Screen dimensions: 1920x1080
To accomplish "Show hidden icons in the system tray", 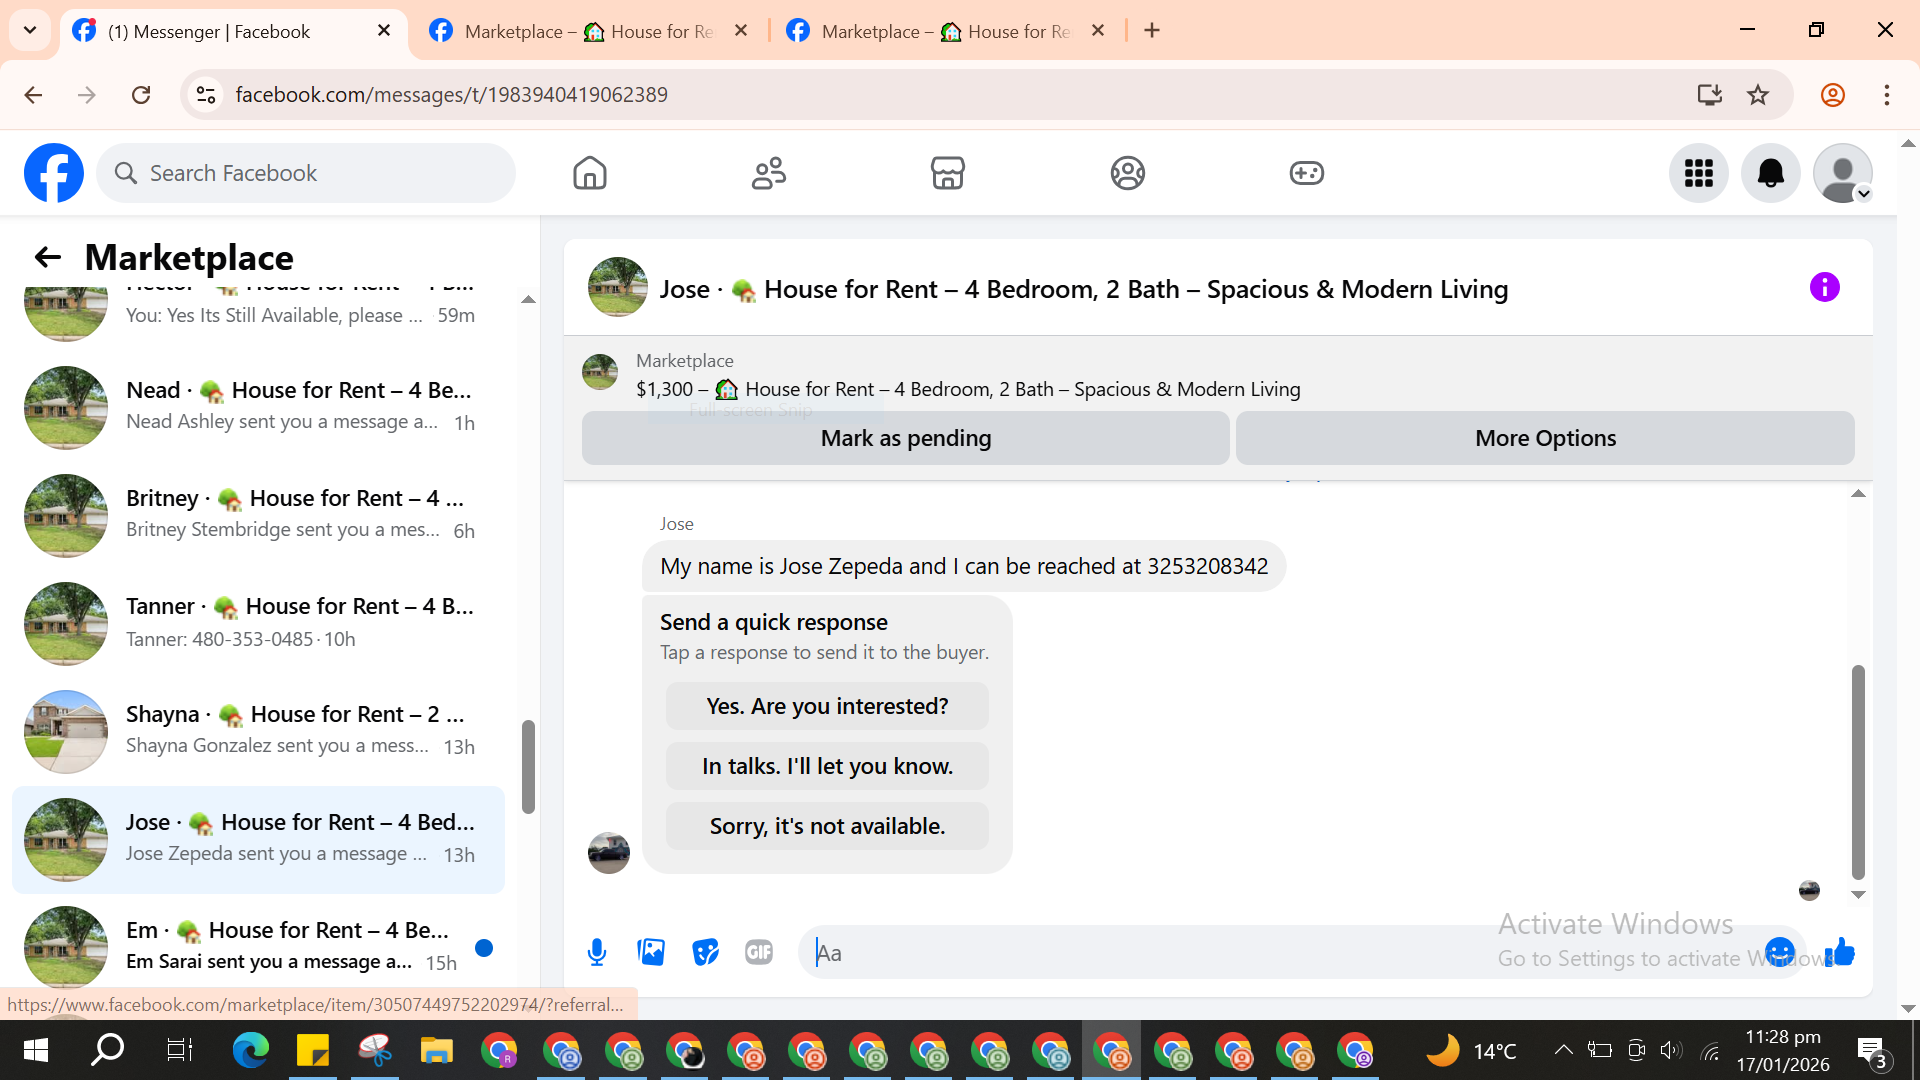I will pyautogui.click(x=1563, y=1050).
